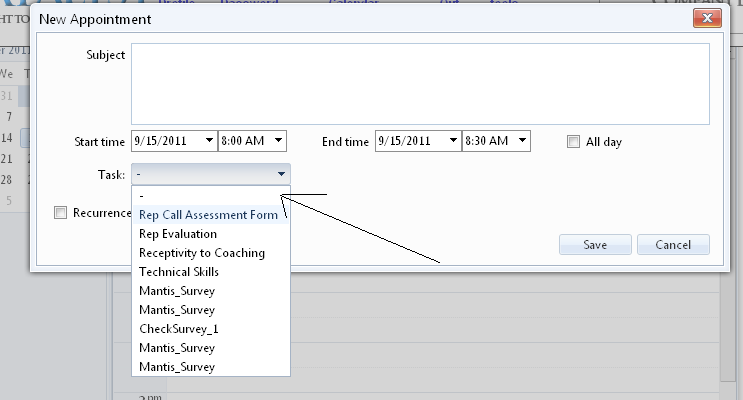The image size is (743, 400).
Task: Open the End time date picker arrow
Action: click(453, 142)
